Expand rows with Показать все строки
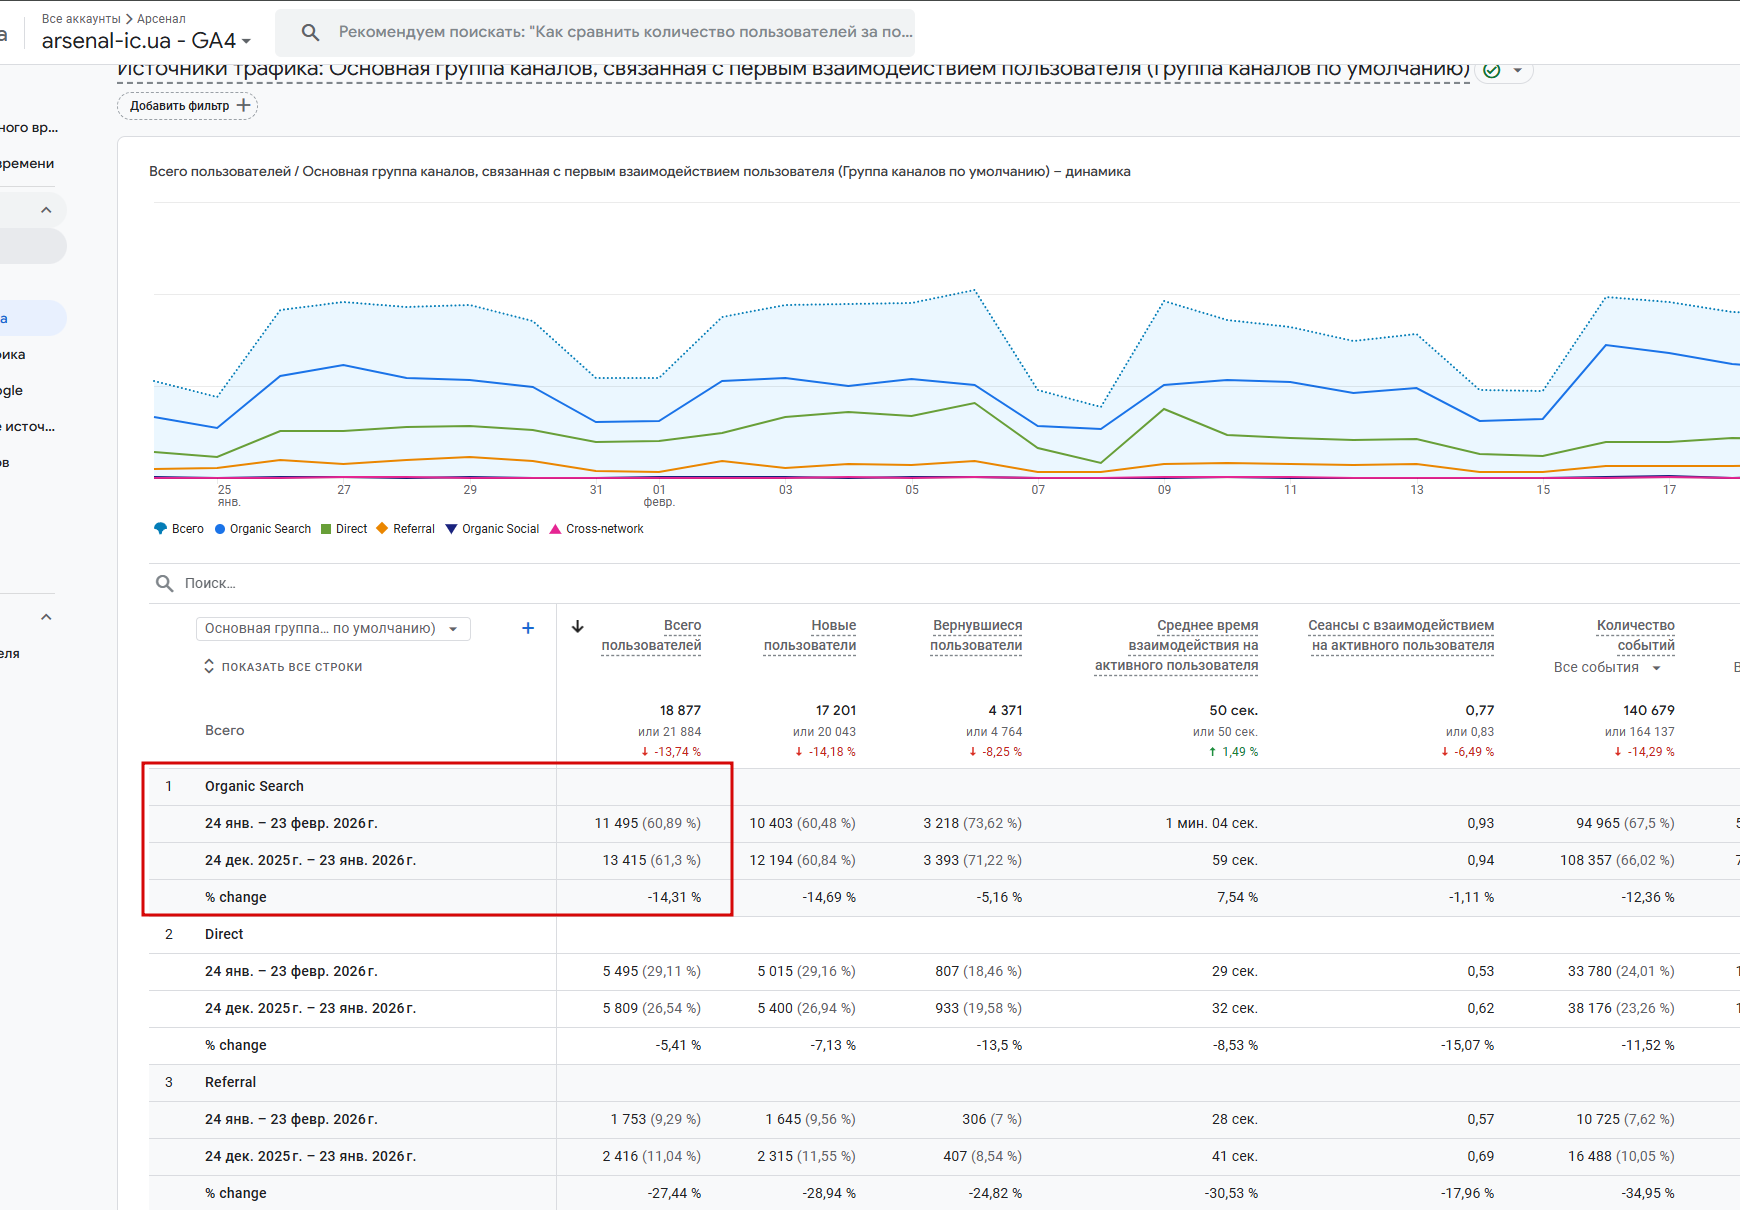This screenshot has height=1210, width=1740. [283, 667]
